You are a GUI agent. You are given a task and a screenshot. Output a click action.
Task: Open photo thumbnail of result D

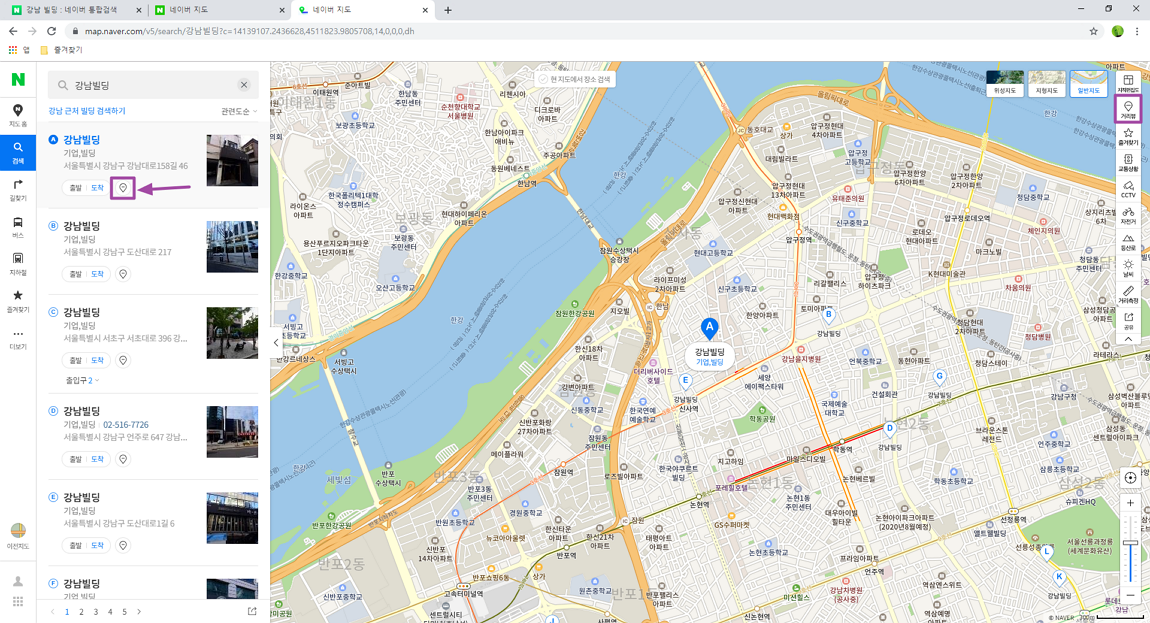[232, 431]
